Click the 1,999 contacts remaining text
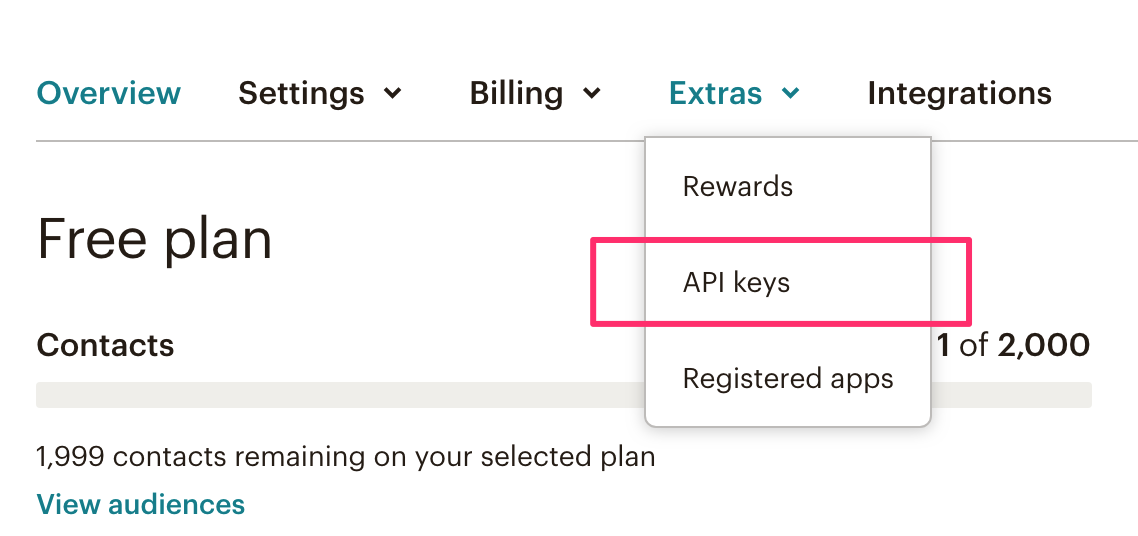The height and width of the screenshot is (536, 1138). [345, 457]
